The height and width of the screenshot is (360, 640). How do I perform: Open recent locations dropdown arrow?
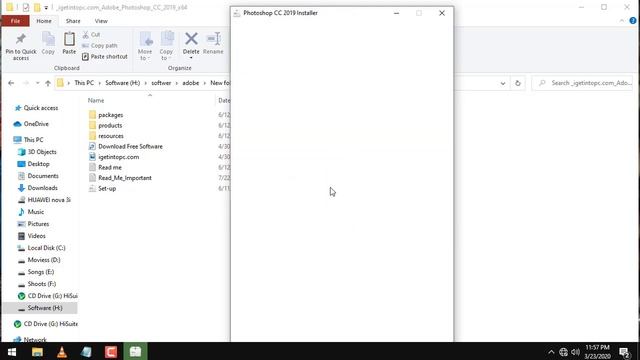pyautogui.click(x=37, y=83)
